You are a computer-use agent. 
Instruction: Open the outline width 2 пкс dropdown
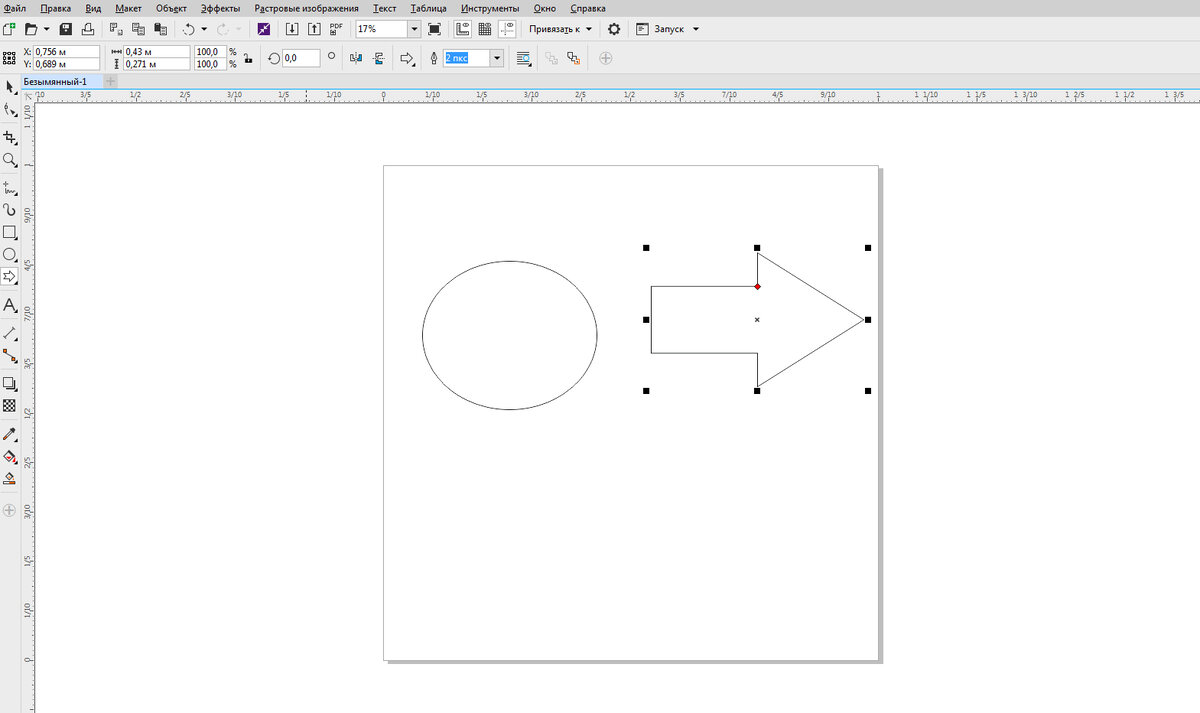[497, 58]
